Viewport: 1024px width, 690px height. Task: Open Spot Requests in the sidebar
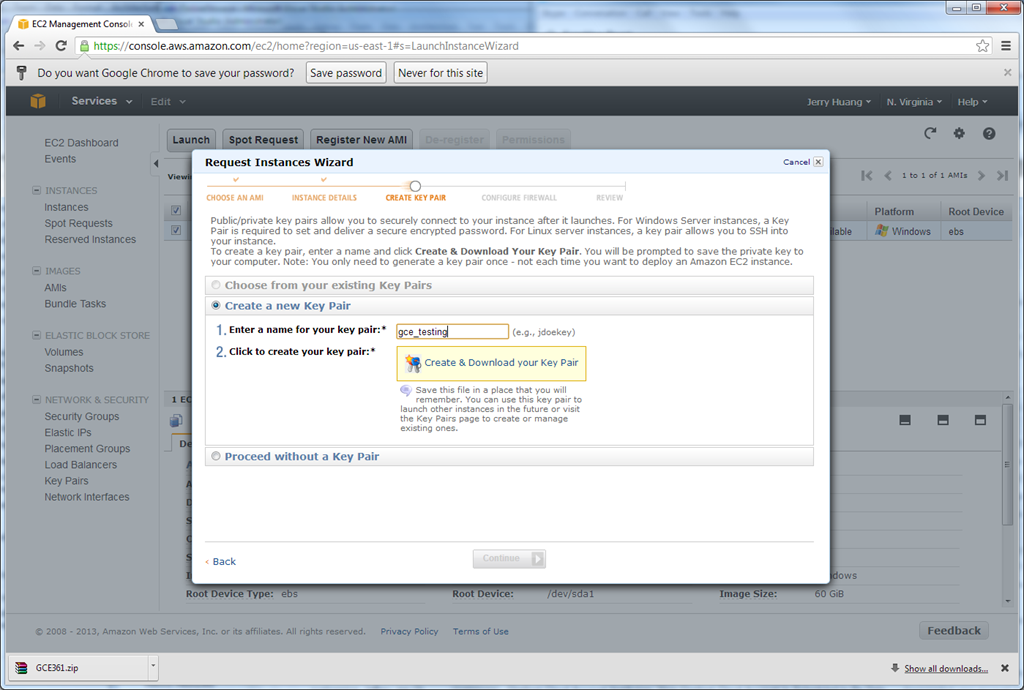click(x=78, y=223)
